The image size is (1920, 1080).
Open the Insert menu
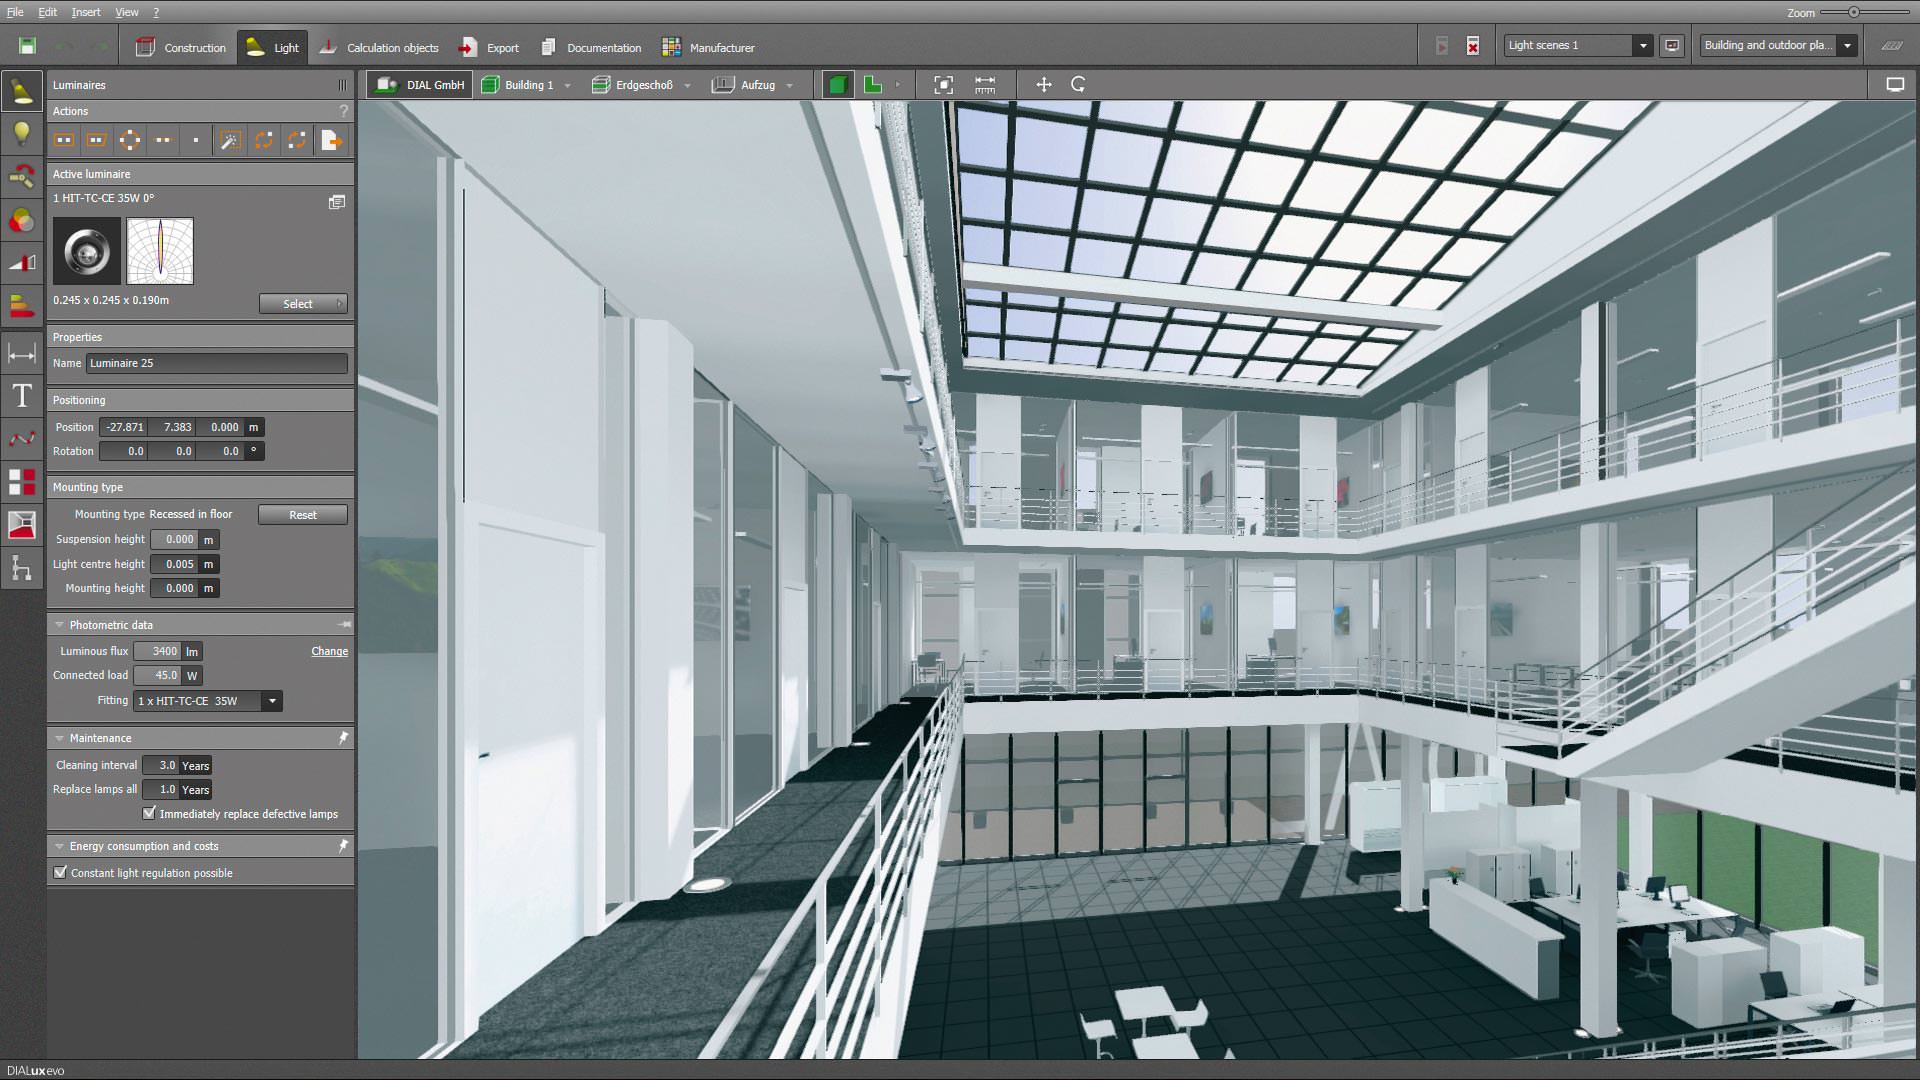[x=86, y=12]
